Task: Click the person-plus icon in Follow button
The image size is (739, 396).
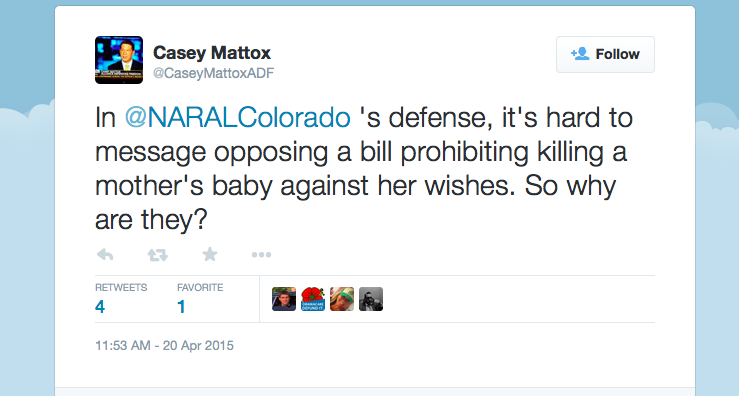Action: click(x=580, y=54)
